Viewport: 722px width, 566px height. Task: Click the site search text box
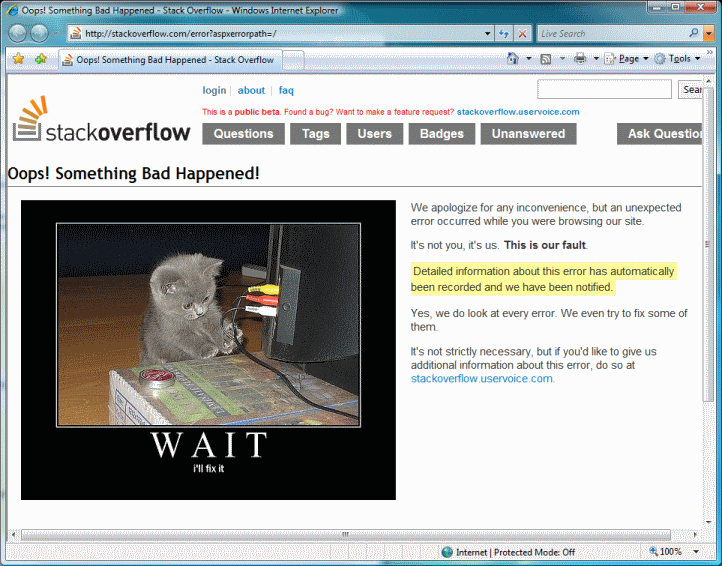(x=604, y=89)
